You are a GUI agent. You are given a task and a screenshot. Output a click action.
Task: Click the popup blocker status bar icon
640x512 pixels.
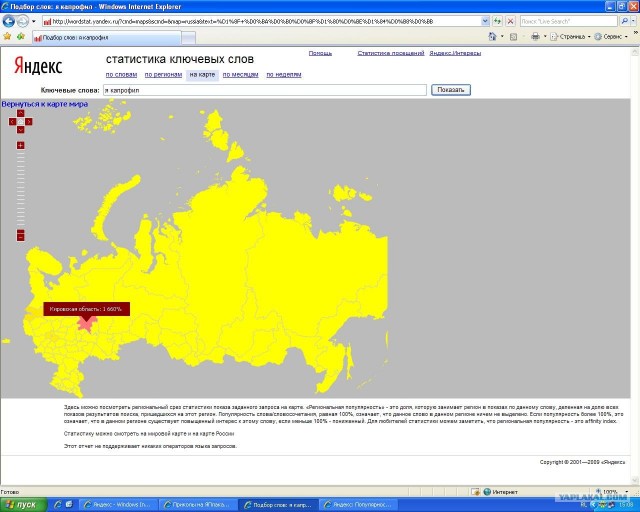pos(475,492)
